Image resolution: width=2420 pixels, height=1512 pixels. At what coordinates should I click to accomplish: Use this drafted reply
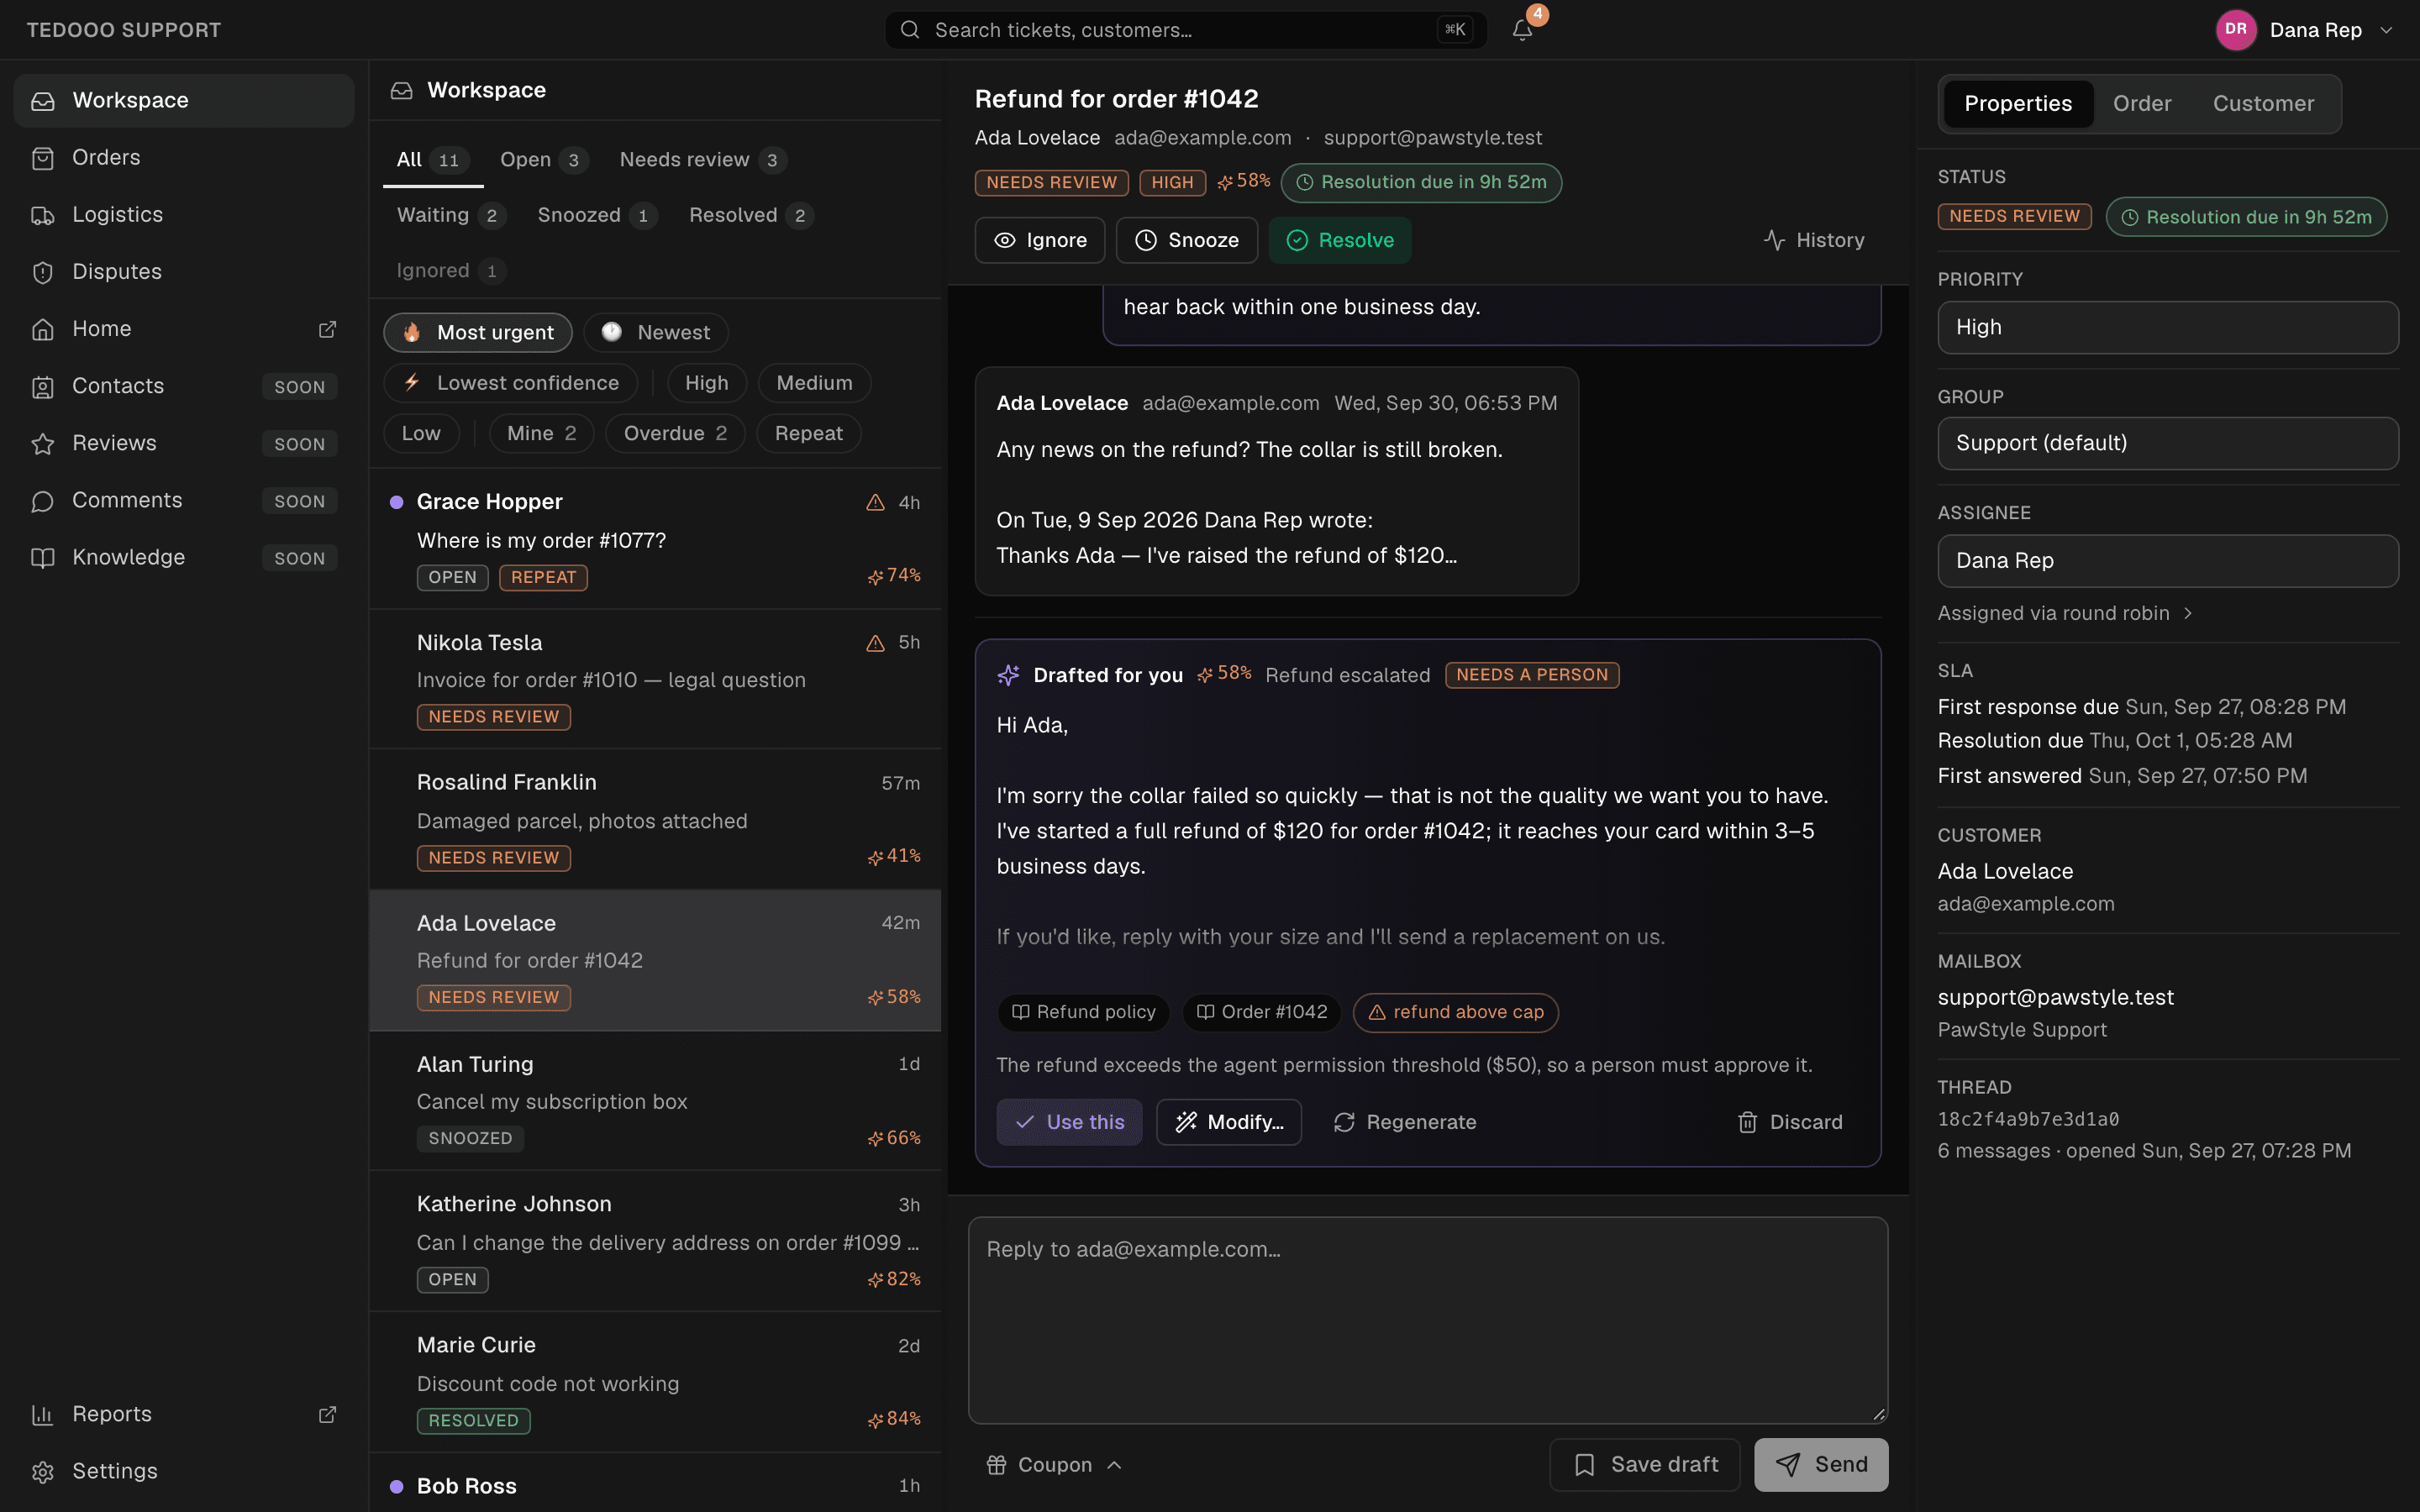[1069, 1122]
